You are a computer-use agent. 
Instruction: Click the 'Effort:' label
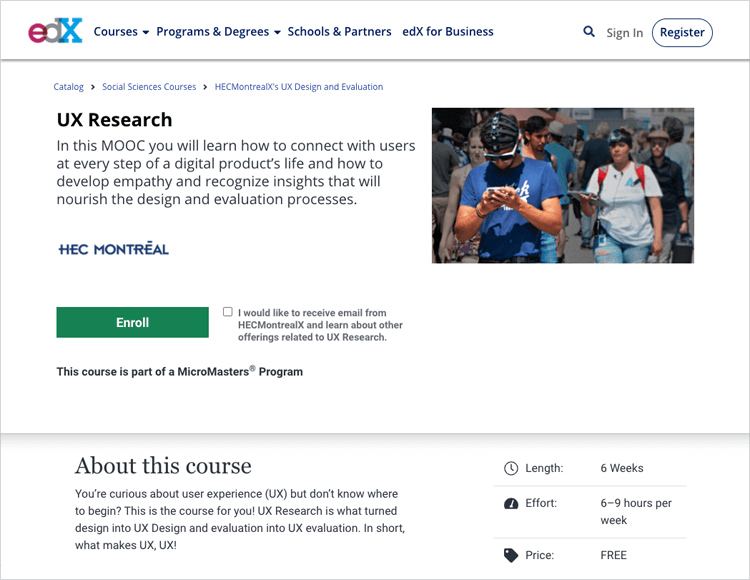point(541,503)
